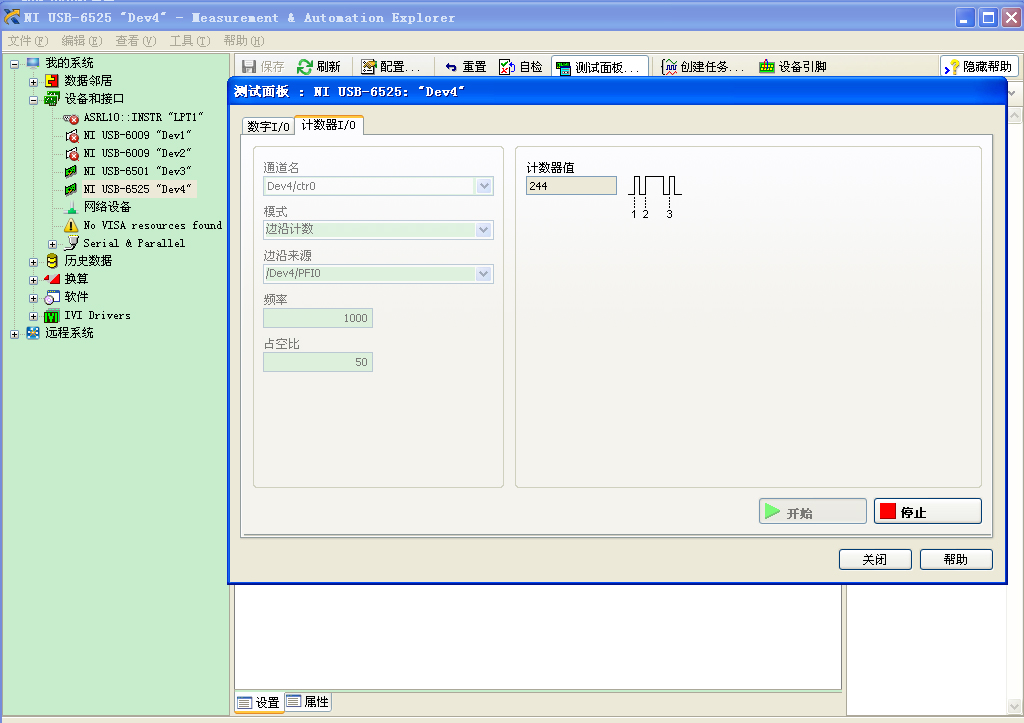Select NI USB-6009 Dev1 device icon
Screen dimensions: 1024x723
(x=72, y=136)
